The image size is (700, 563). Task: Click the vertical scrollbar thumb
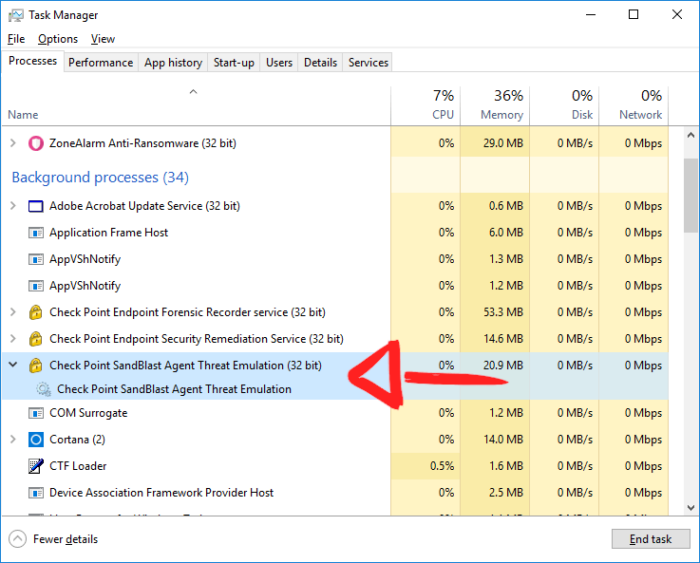(691, 196)
